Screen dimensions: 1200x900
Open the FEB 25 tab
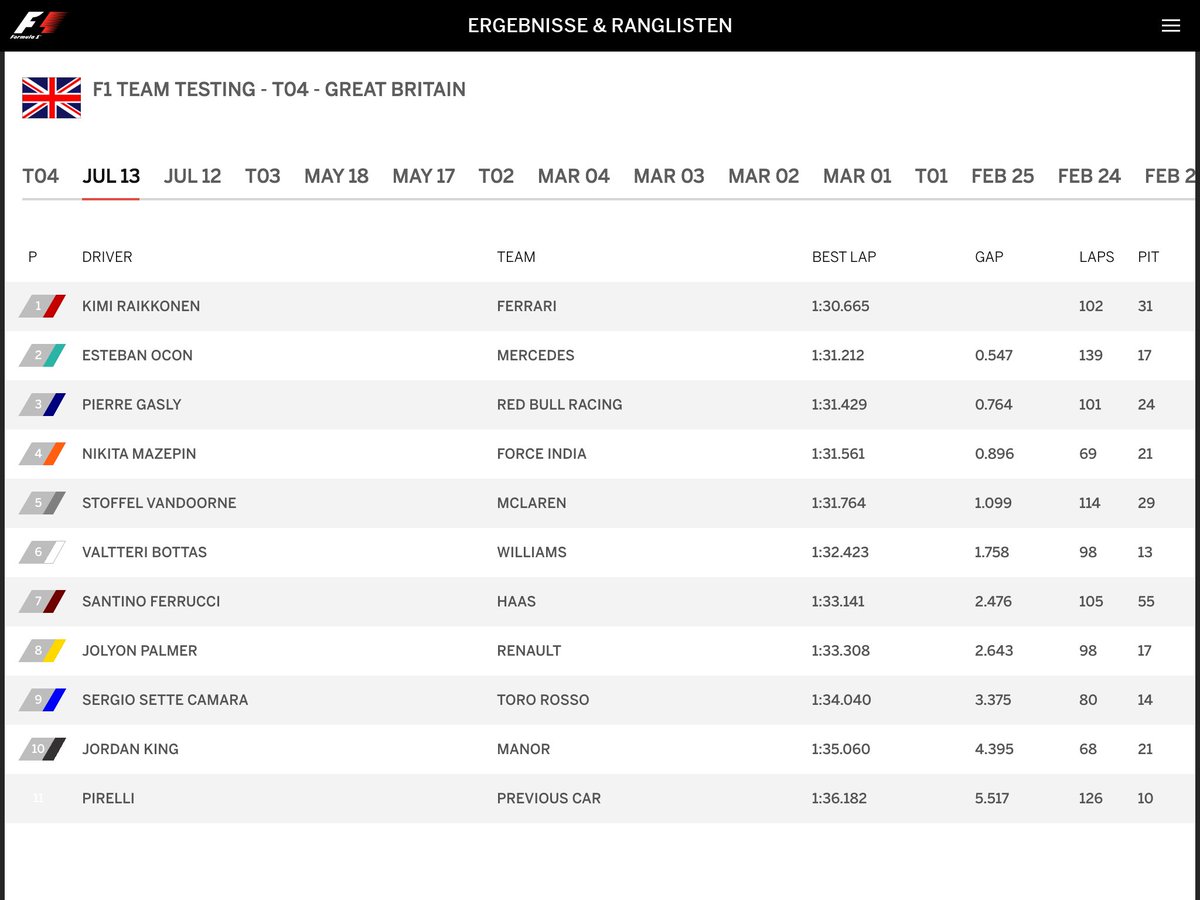1002,176
